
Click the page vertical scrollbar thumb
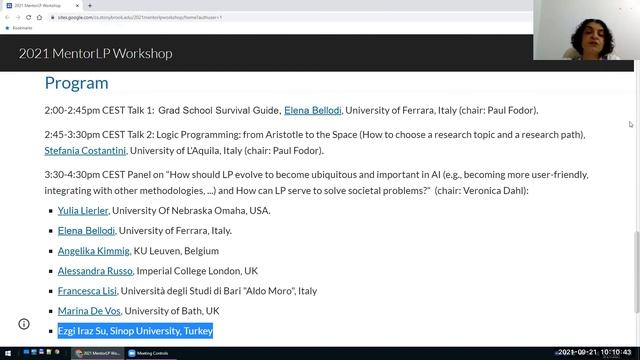[x=637, y=272]
